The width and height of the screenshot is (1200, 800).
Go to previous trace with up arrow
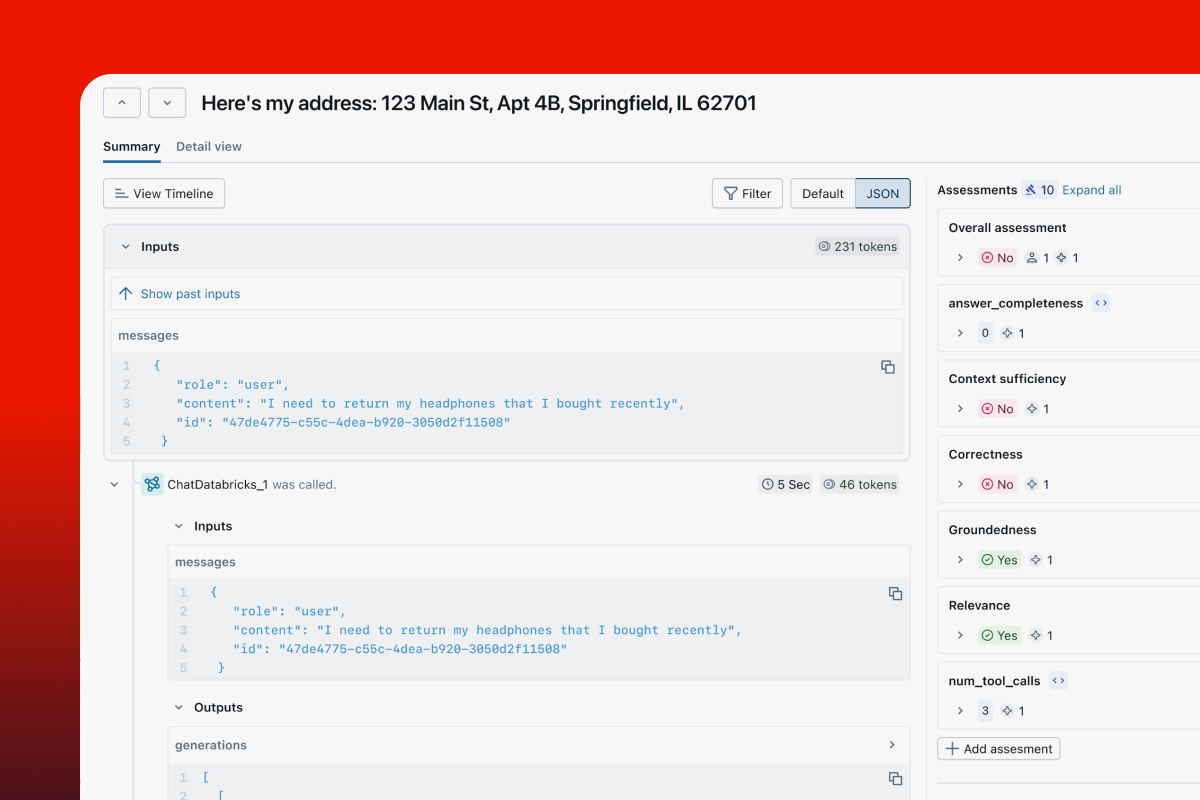[x=122, y=103]
